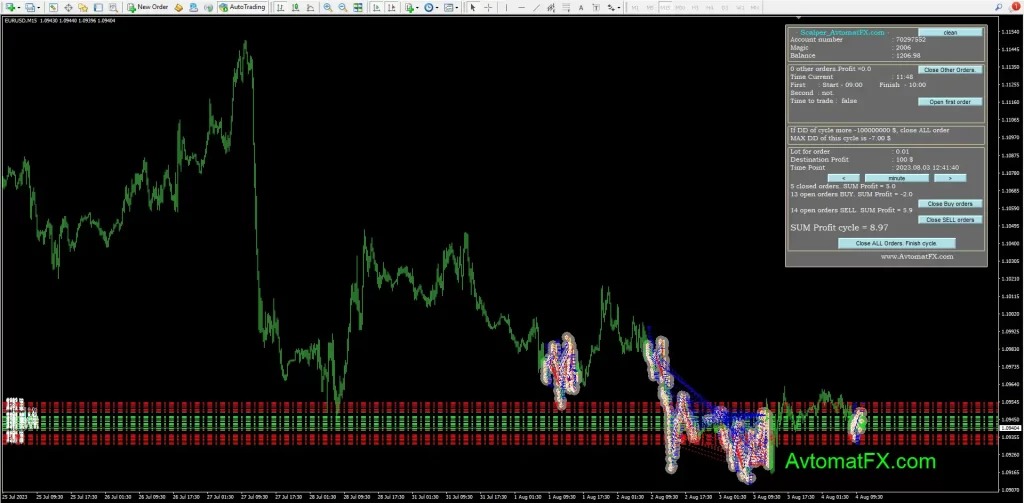1024x503 pixels.
Task: Click the Close Buy orders button
Action: pos(950,203)
